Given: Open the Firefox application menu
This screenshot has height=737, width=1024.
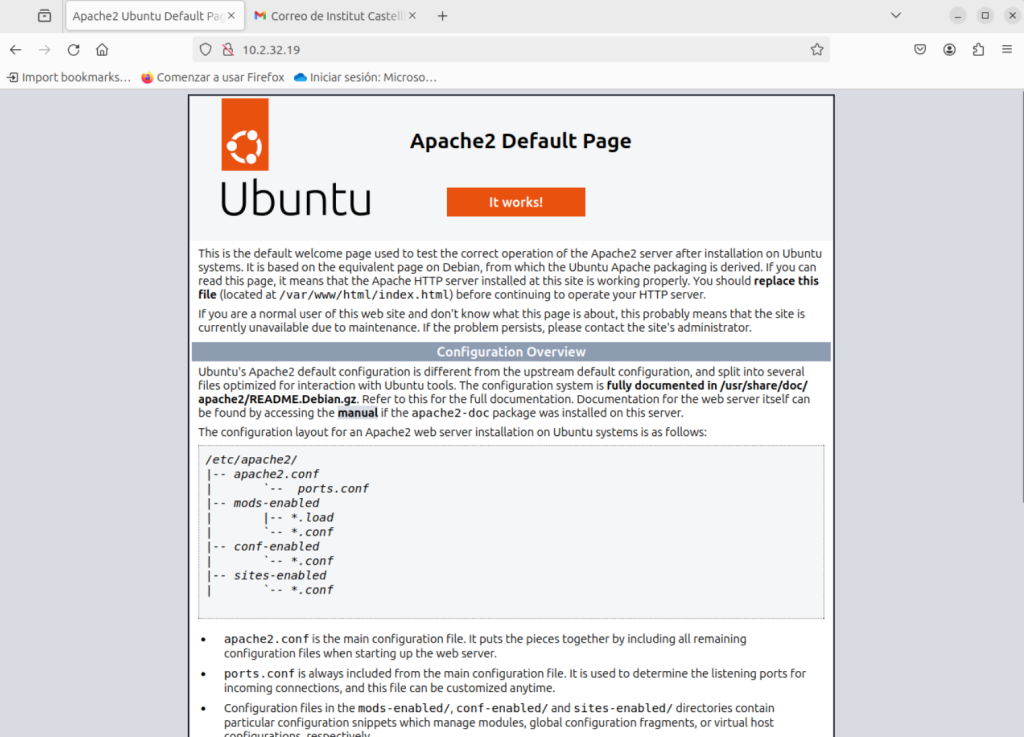Looking at the screenshot, I should pyautogui.click(x=1006, y=50).
